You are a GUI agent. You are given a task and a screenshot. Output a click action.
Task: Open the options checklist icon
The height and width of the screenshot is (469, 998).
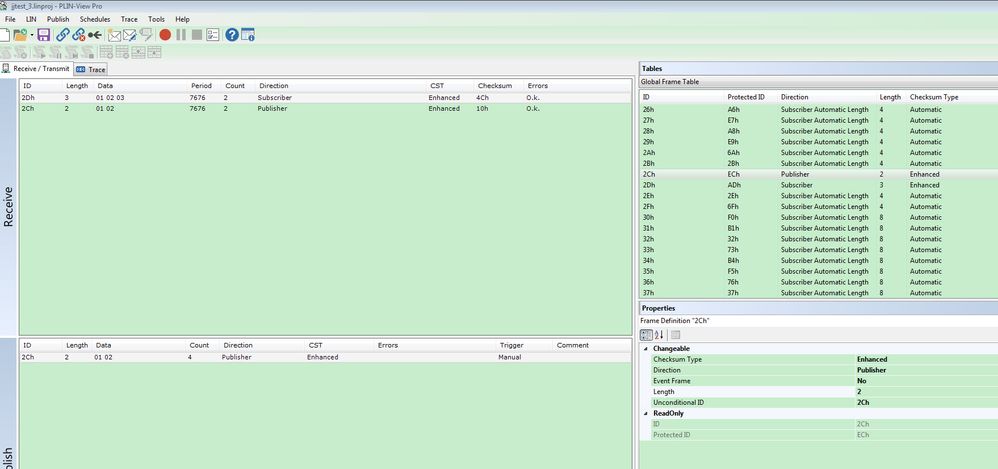tap(213, 34)
